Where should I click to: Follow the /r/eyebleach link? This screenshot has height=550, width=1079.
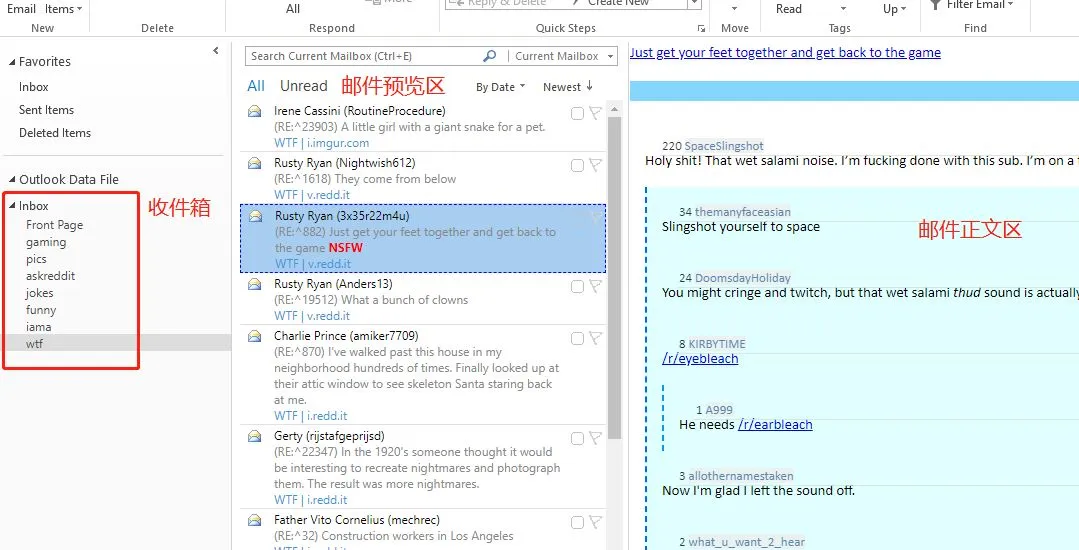tap(700, 359)
